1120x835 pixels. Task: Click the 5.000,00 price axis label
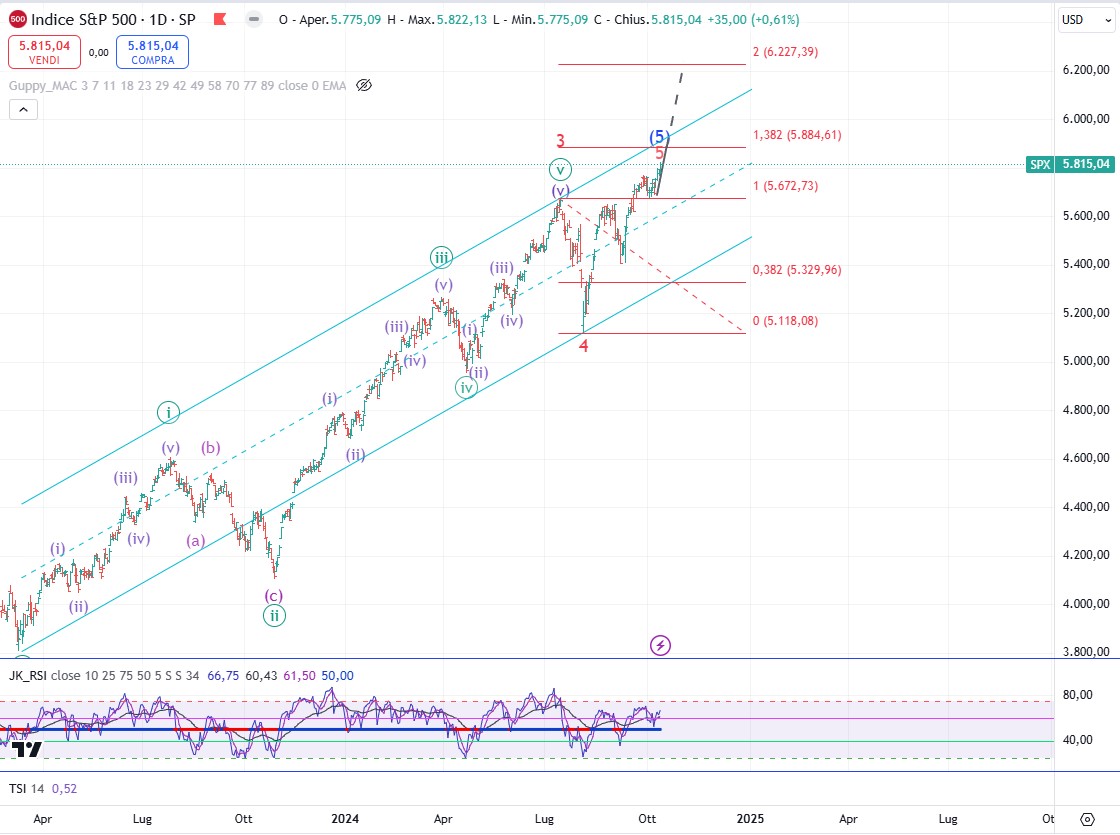tap(1086, 361)
